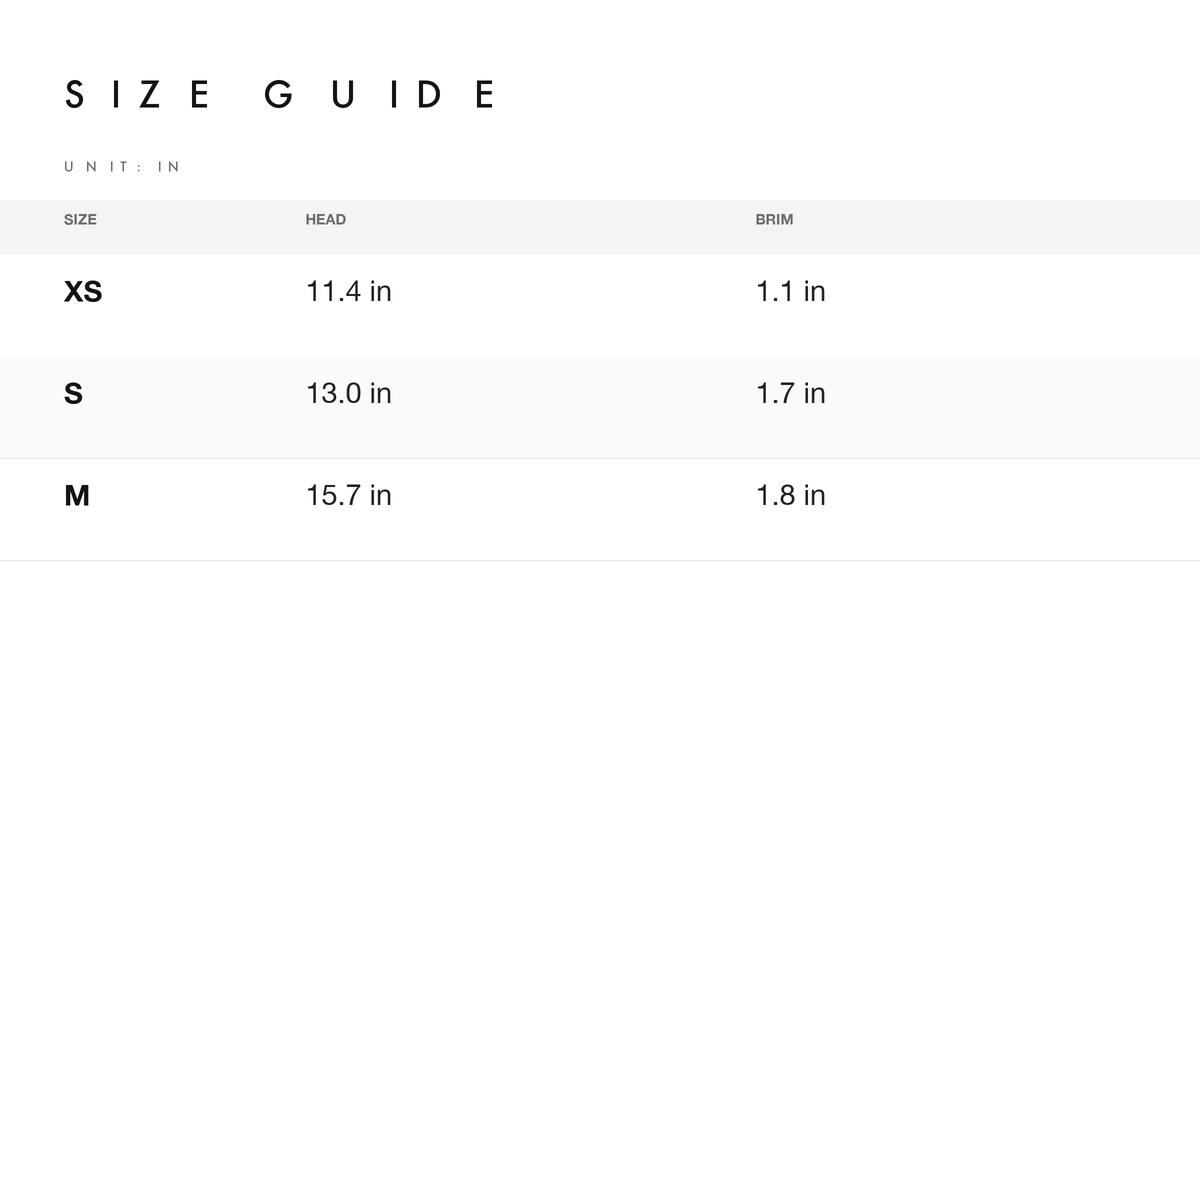
Task: Click the HEAD column header
Action: tap(326, 220)
